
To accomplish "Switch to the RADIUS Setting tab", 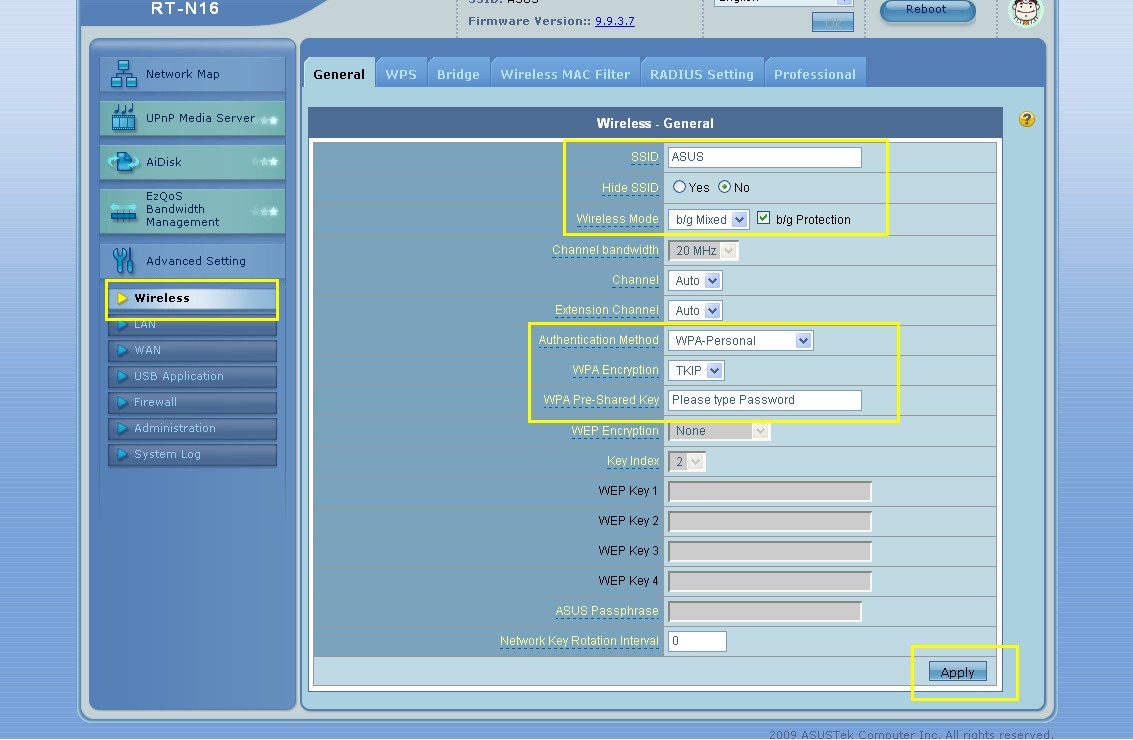I will [x=702, y=74].
